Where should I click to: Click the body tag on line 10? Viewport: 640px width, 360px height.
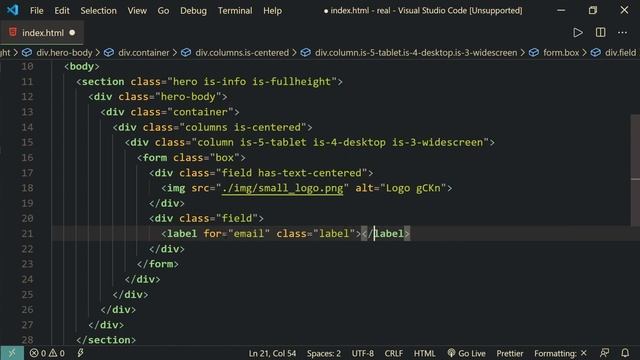coord(82,67)
